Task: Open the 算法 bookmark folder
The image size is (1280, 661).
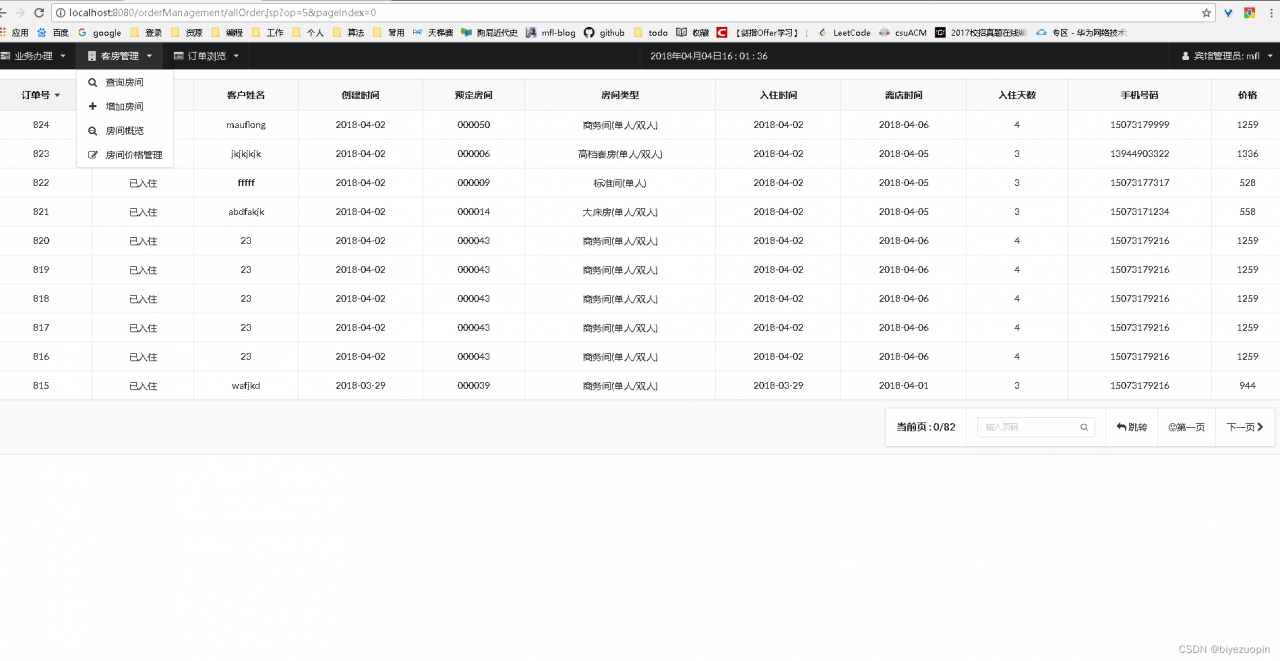Action: click(349, 32)
